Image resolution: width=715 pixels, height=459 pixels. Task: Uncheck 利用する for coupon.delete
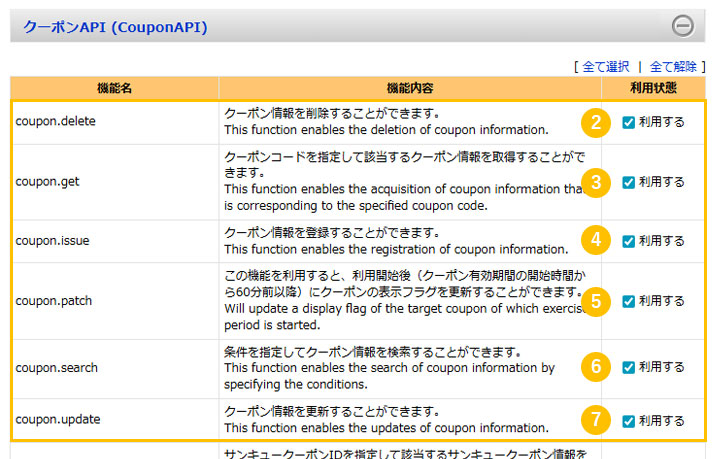pyautogui.click(x=628, y=123)
